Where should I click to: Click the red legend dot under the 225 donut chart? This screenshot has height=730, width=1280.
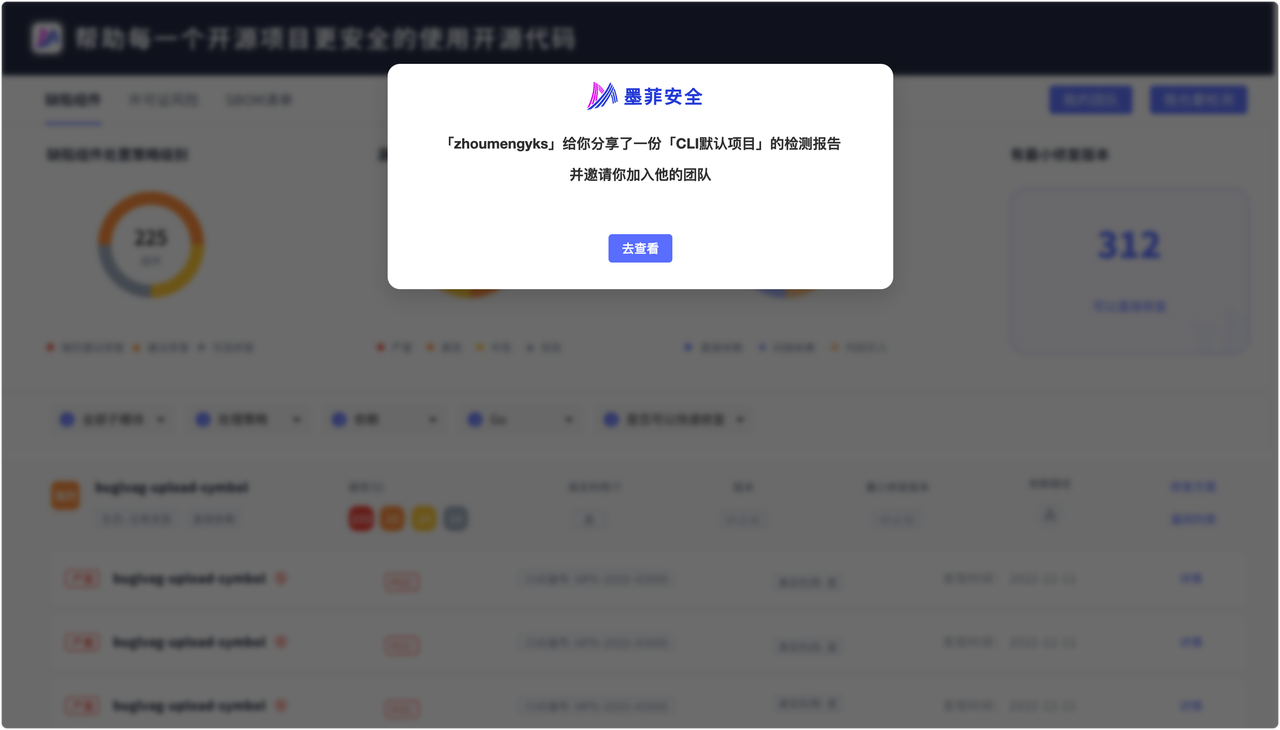(x=50, y=348)
